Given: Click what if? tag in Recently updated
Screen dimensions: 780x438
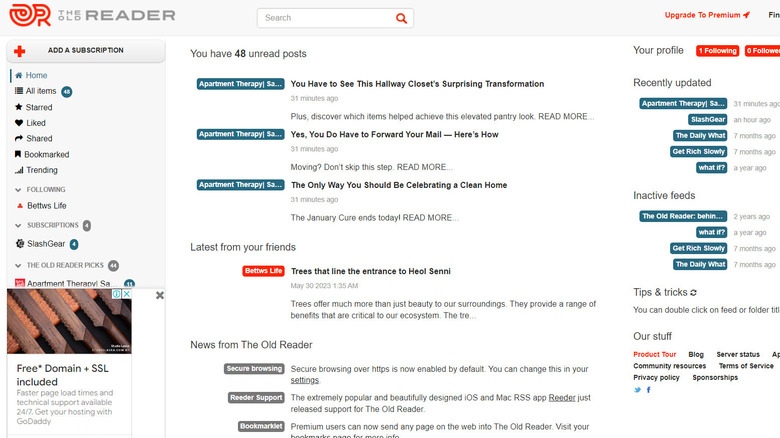Looking at the screenshot, I should [711, 168].
